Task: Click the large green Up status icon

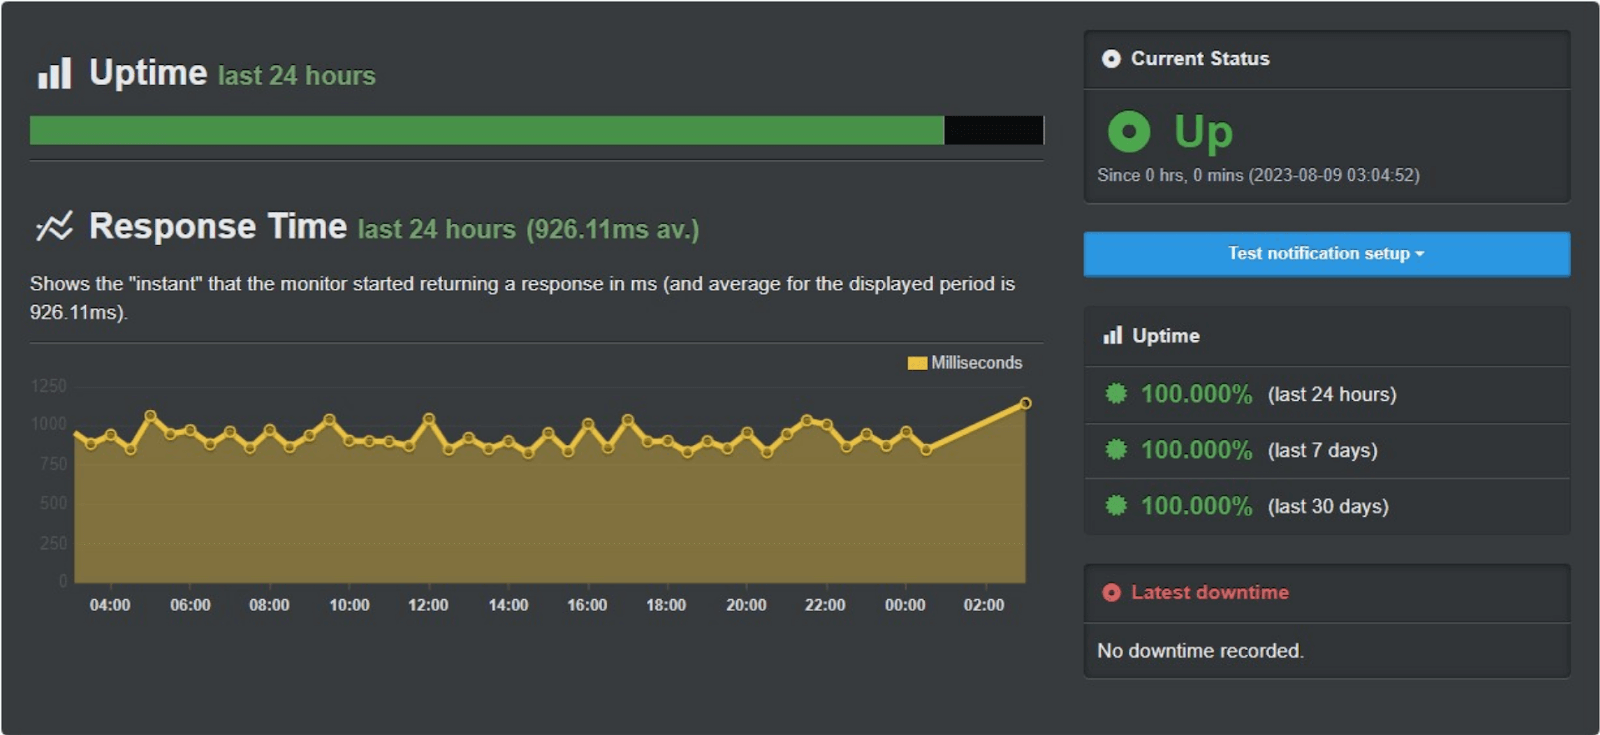Action: 1129,131
